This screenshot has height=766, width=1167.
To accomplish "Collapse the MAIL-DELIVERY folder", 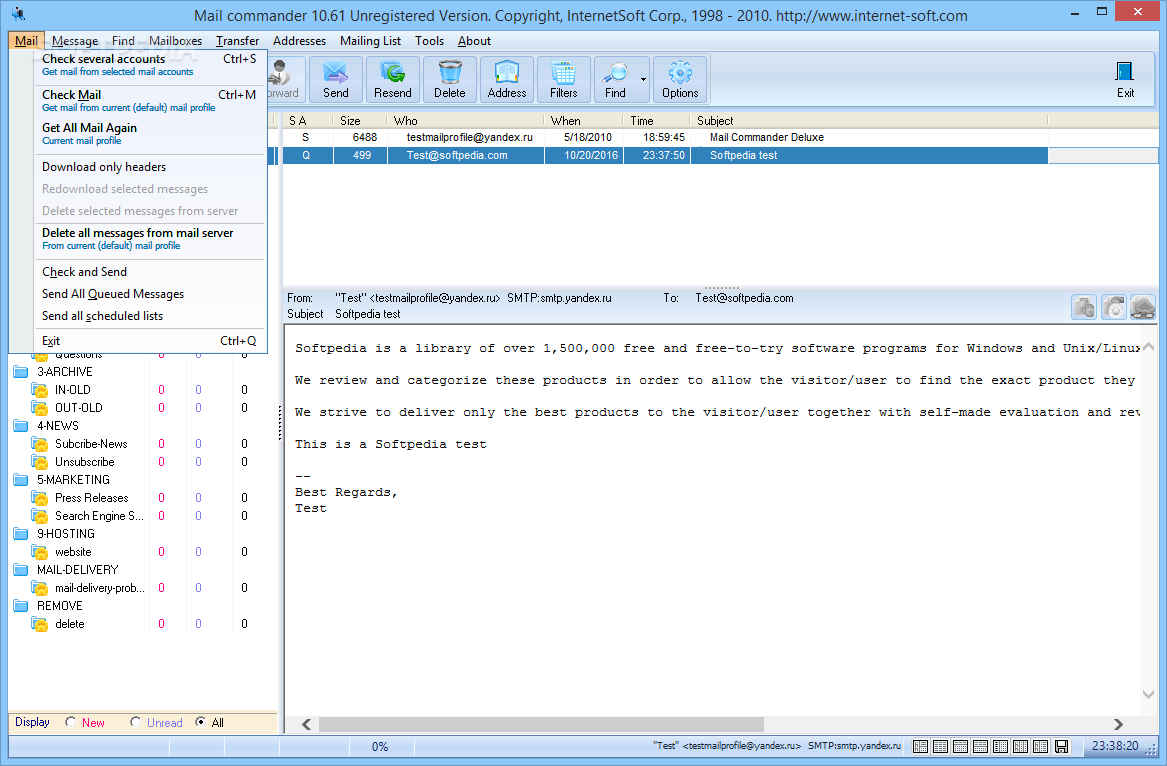I will (21, 569).
